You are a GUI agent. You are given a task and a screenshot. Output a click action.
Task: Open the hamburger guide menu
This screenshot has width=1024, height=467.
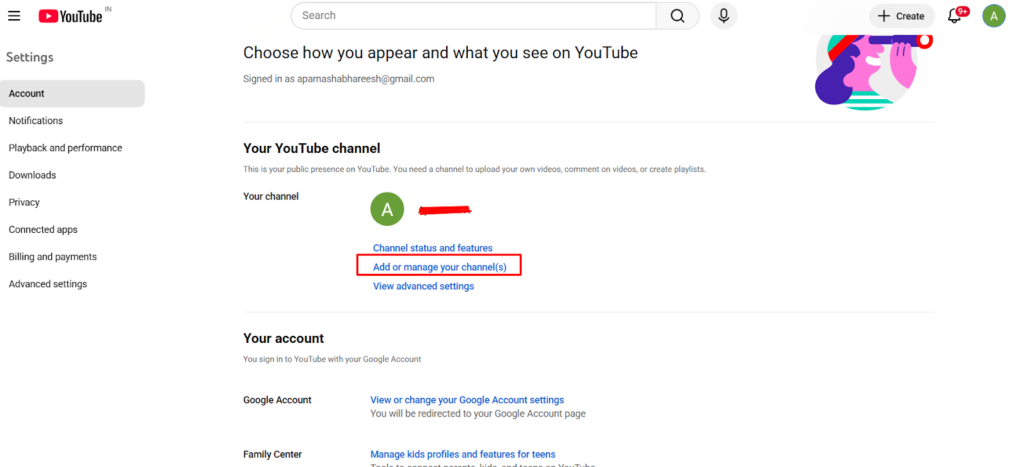tap(14, 16)
